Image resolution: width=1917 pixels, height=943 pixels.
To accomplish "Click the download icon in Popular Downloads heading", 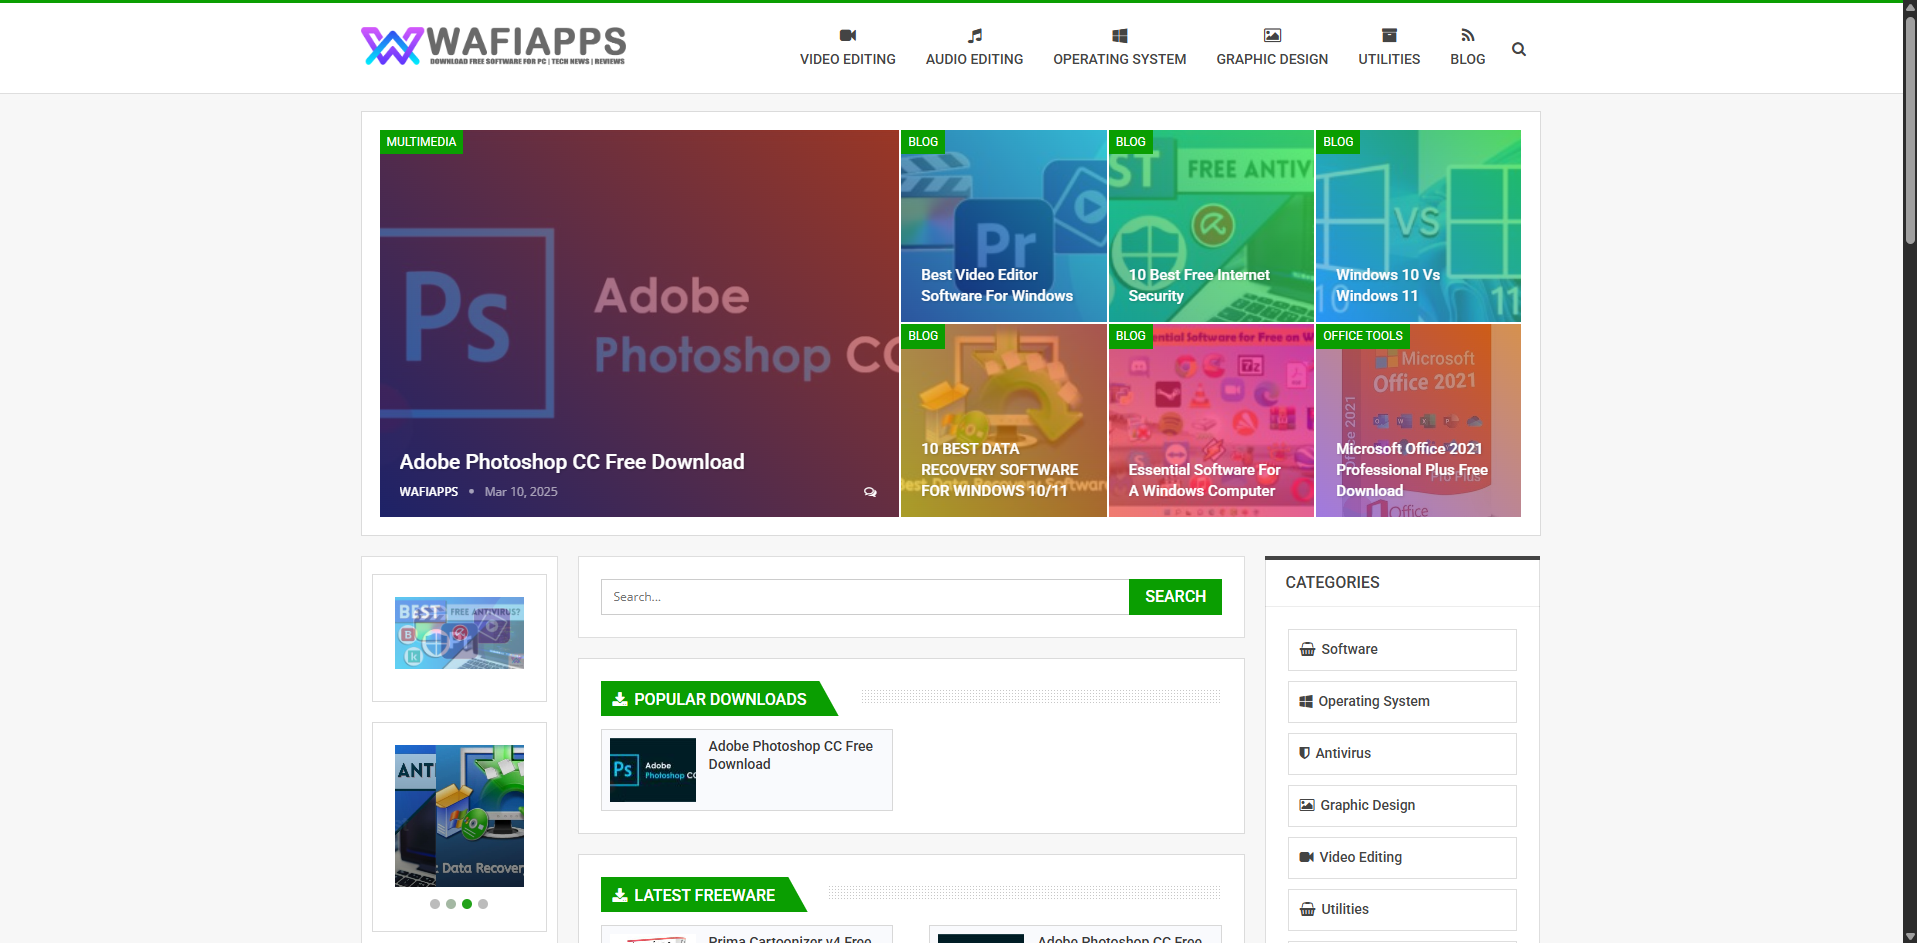I will pos(620,699).
